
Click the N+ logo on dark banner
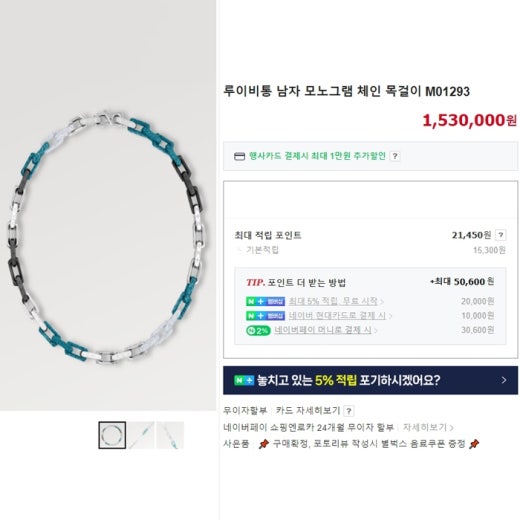coord(244,380)
